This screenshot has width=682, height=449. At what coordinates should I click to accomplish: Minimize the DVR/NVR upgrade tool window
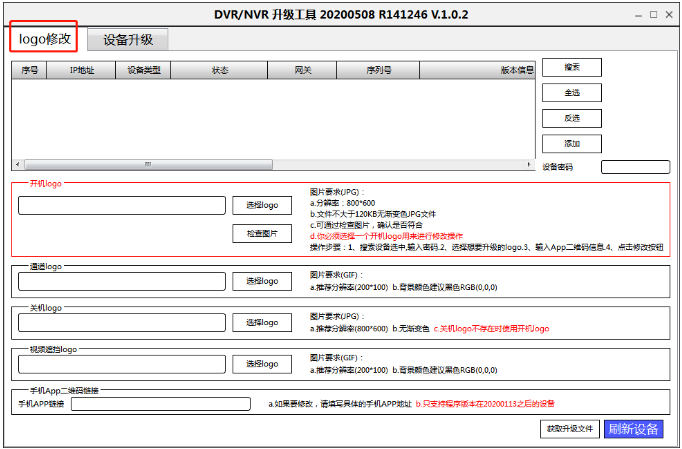[x=638, y=15]
